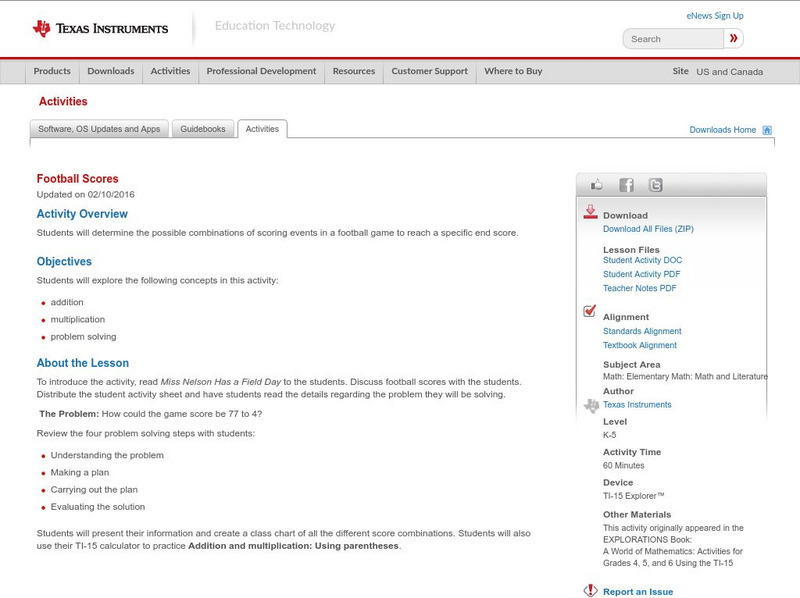Click inside the Search input field
Image resolution: width=800 pixels, height=598 pixels.
click(672, 39)
